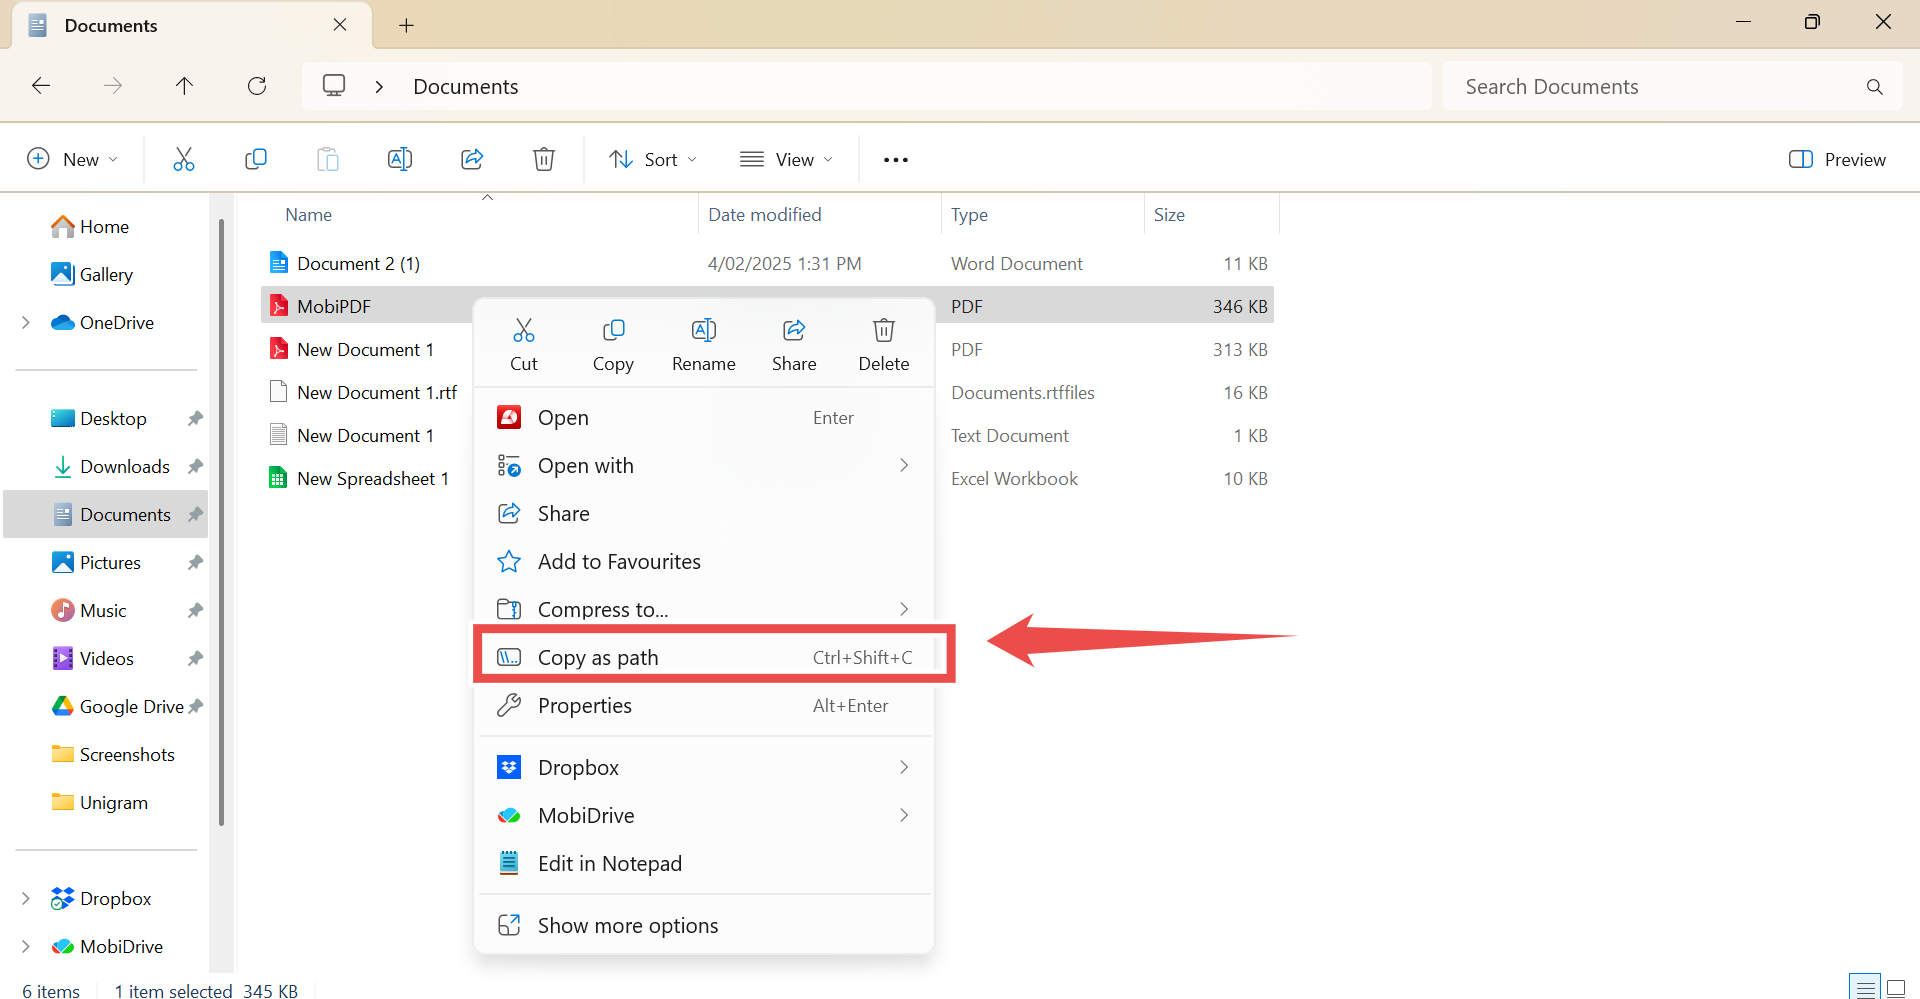Click the chevron before Documents in address bar

click(x=379, y=87)
